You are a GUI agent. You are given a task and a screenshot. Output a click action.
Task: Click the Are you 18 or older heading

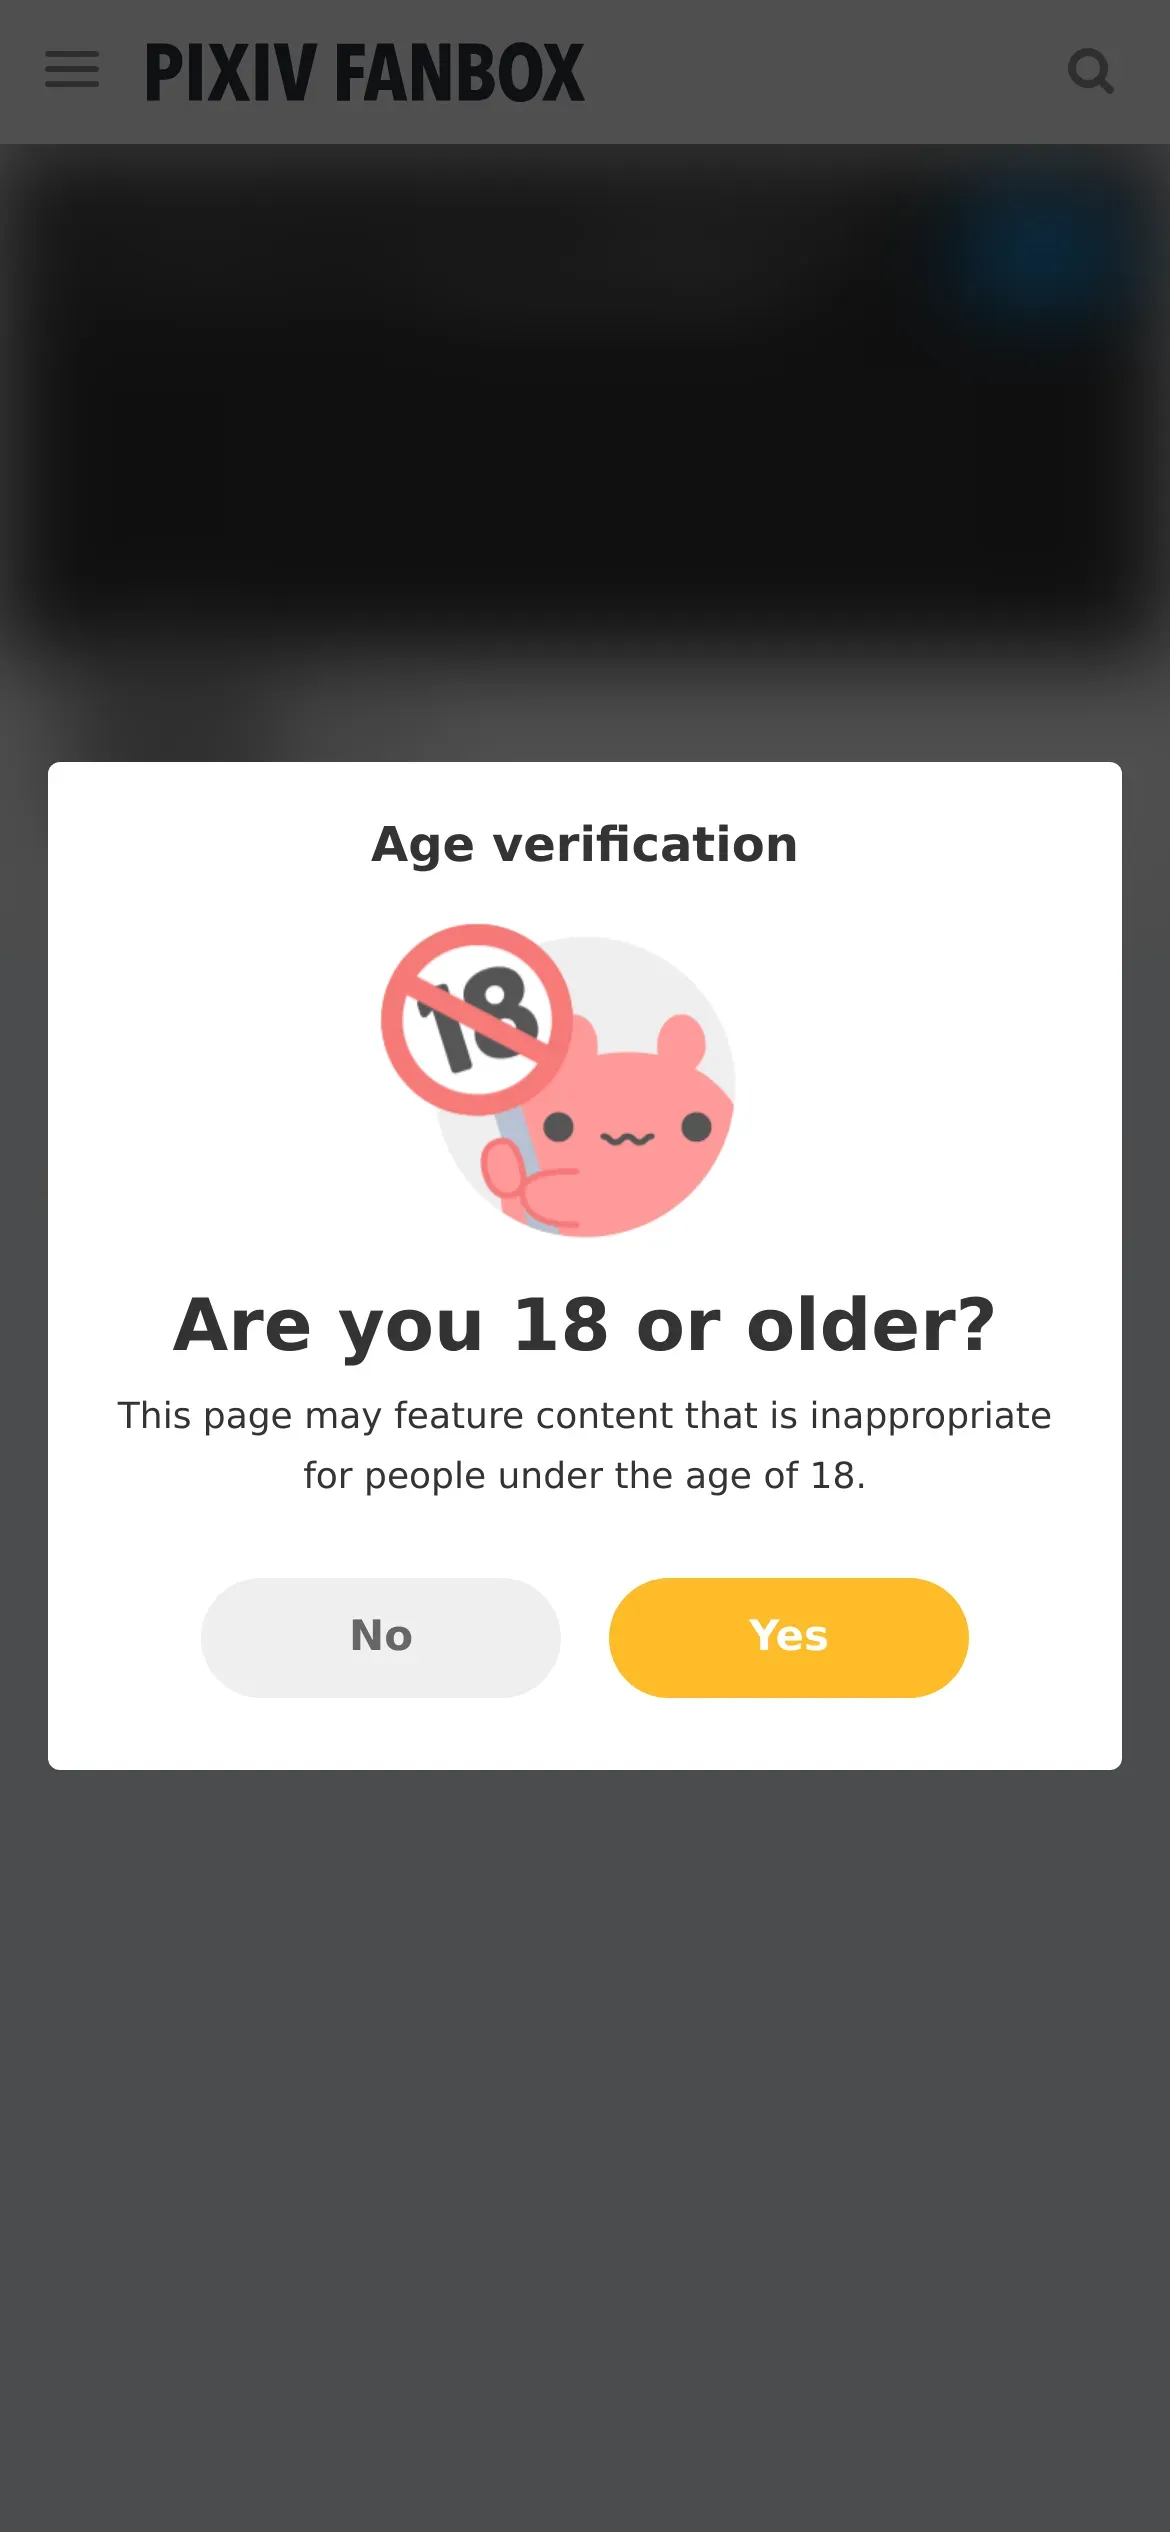pos(585,1325)
